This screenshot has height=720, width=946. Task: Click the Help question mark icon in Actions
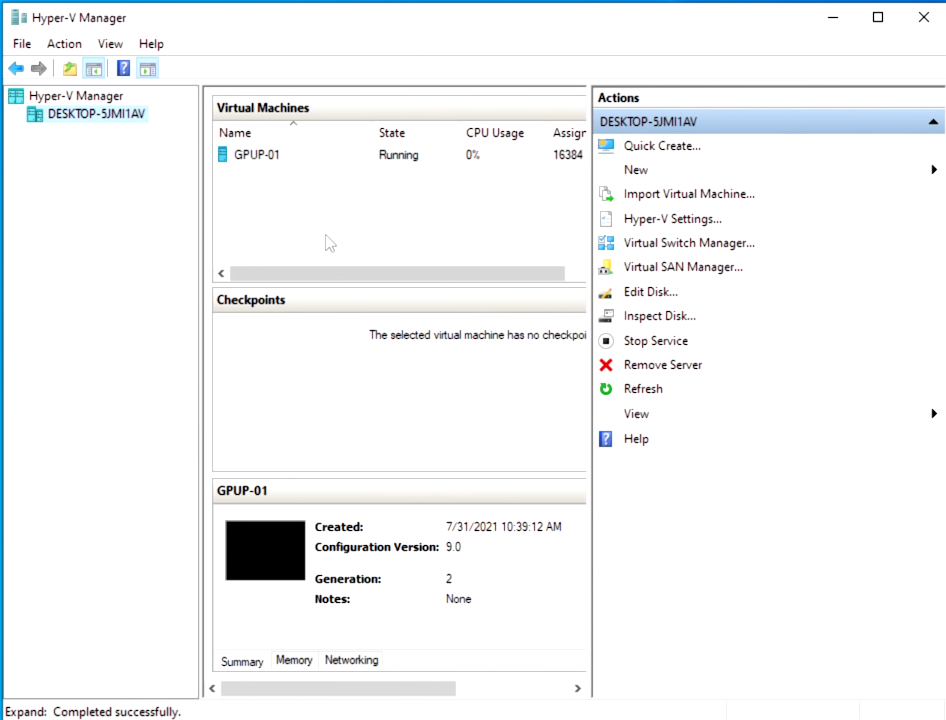tap(606, 439)
